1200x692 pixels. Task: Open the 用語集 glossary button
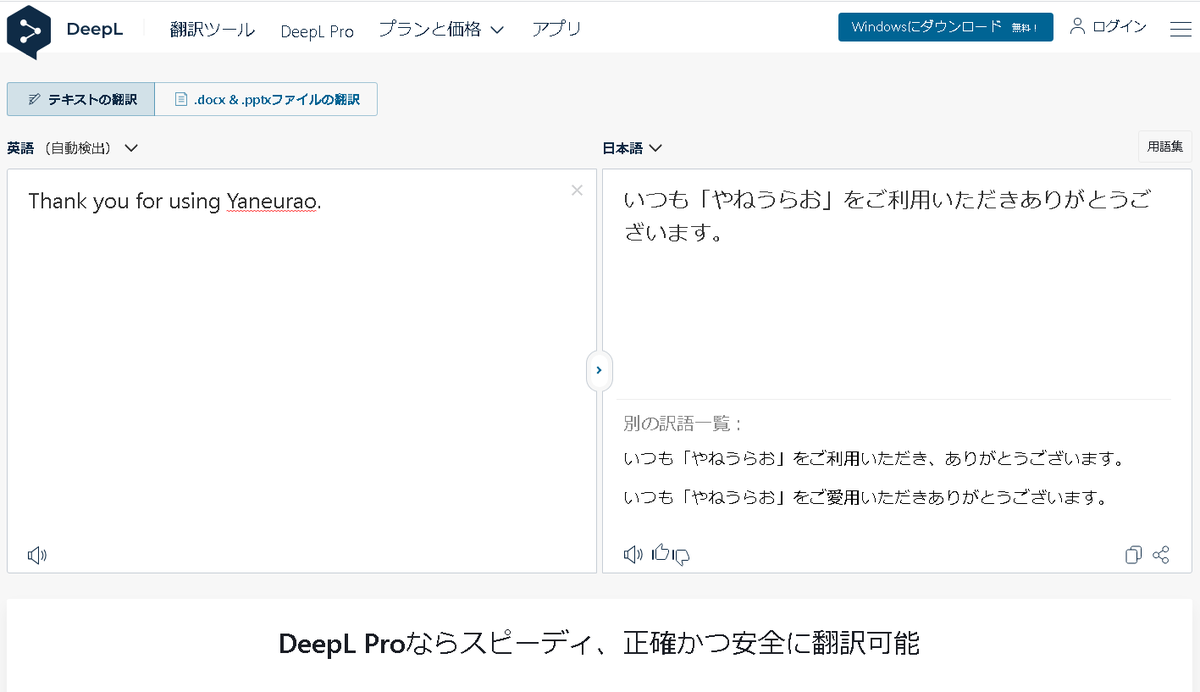point(1165,147)
